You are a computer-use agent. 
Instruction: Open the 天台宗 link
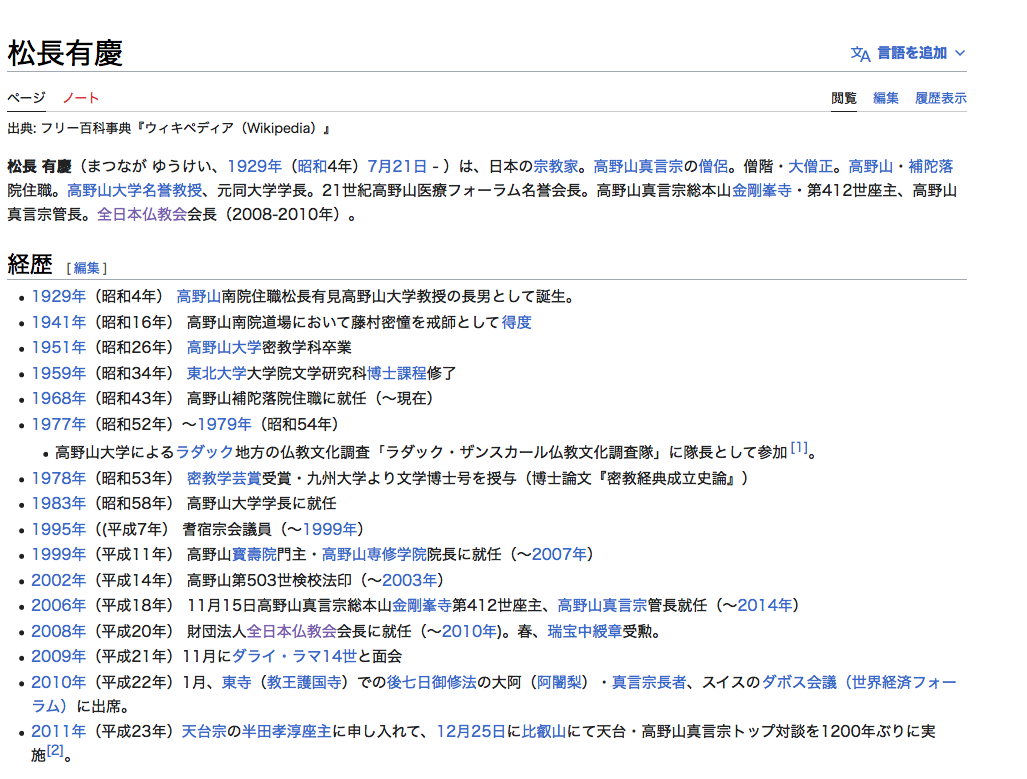pyautogui.click(x=204, y=731)
